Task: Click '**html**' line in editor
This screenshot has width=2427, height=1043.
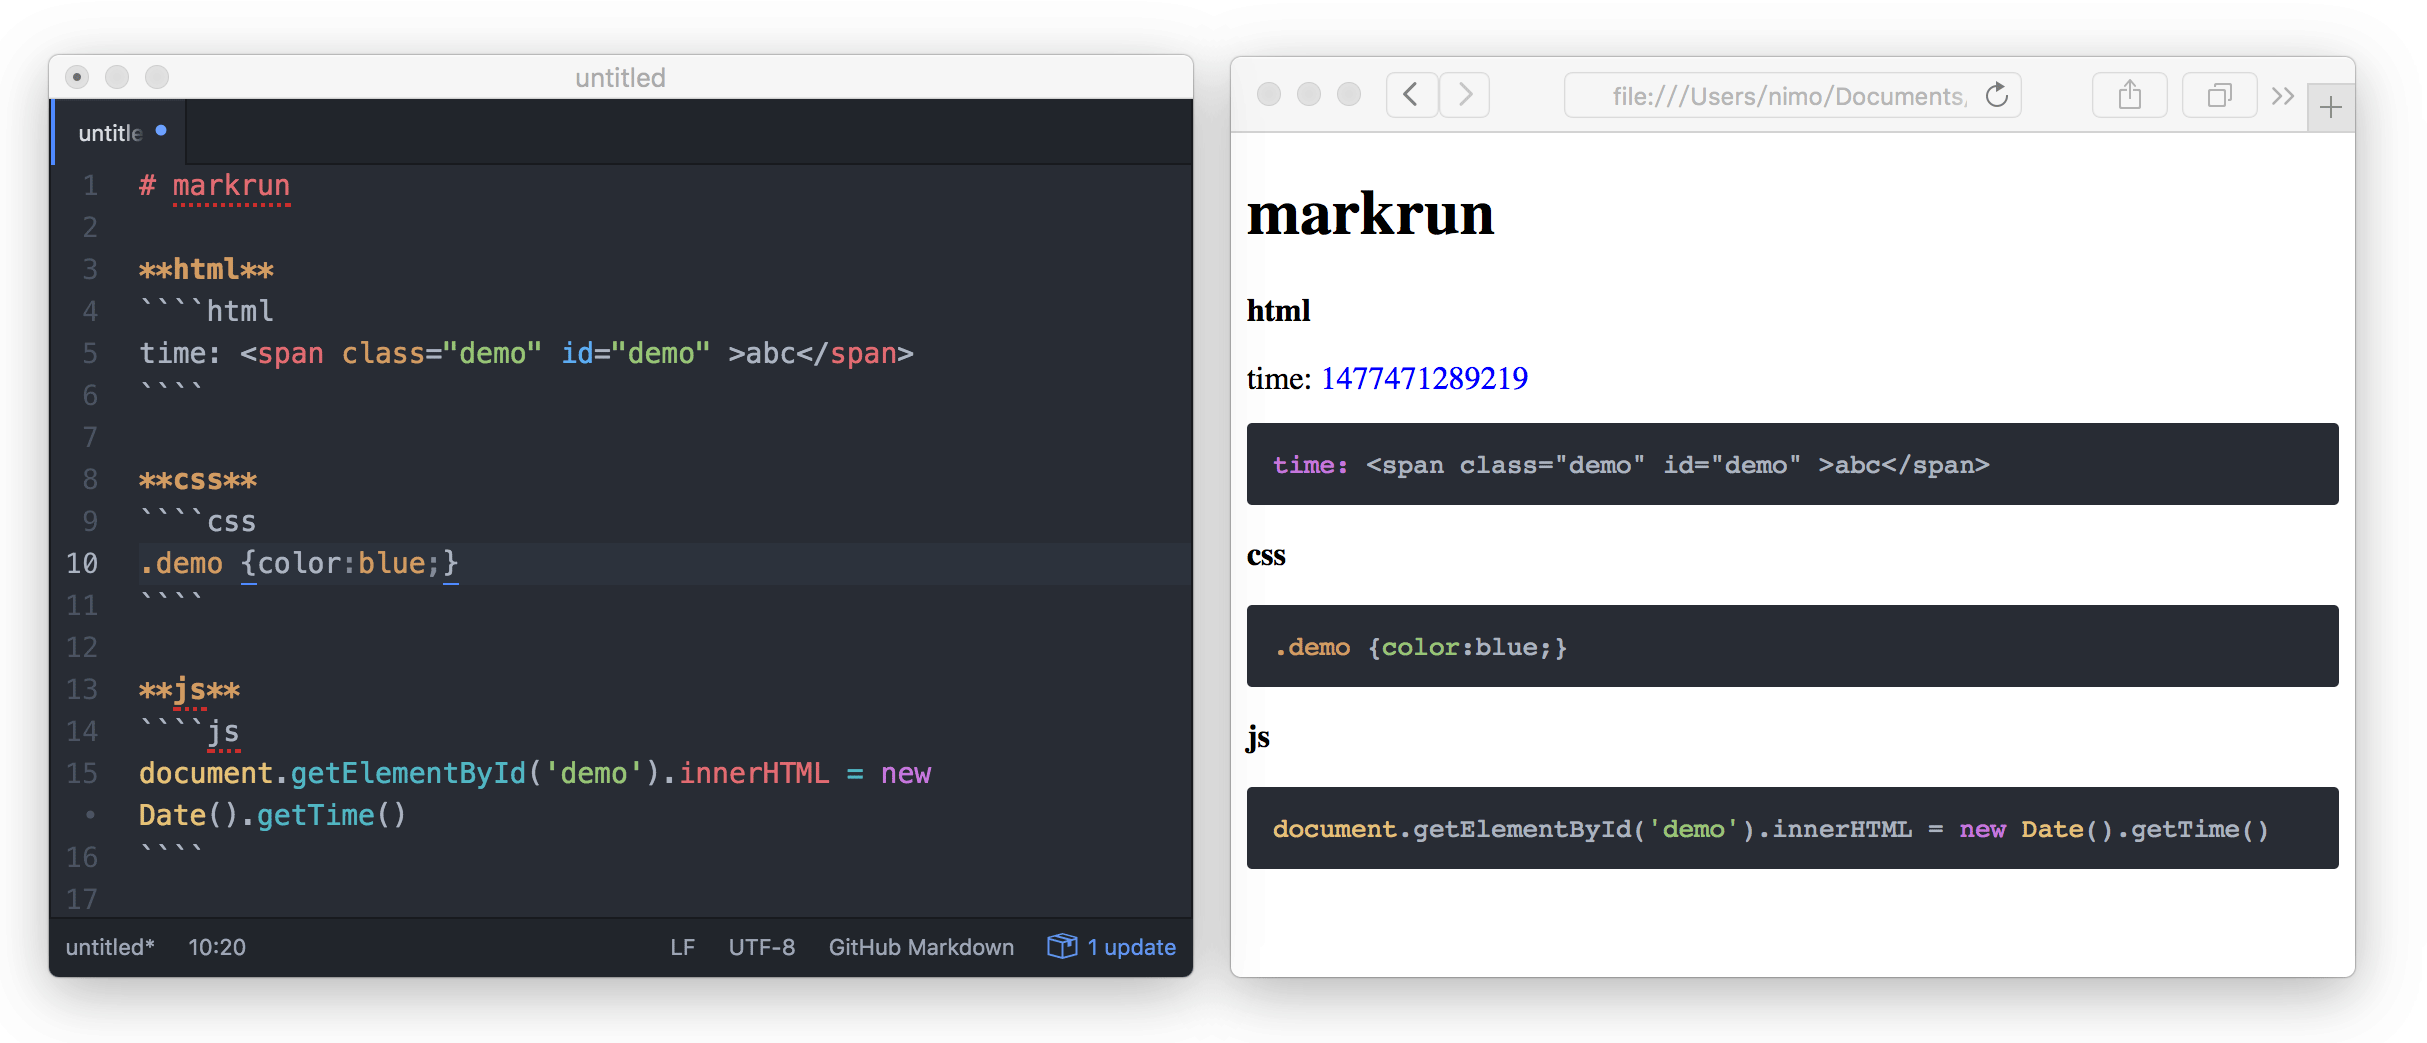Action: pyautogui.click(x=206, y=270)
